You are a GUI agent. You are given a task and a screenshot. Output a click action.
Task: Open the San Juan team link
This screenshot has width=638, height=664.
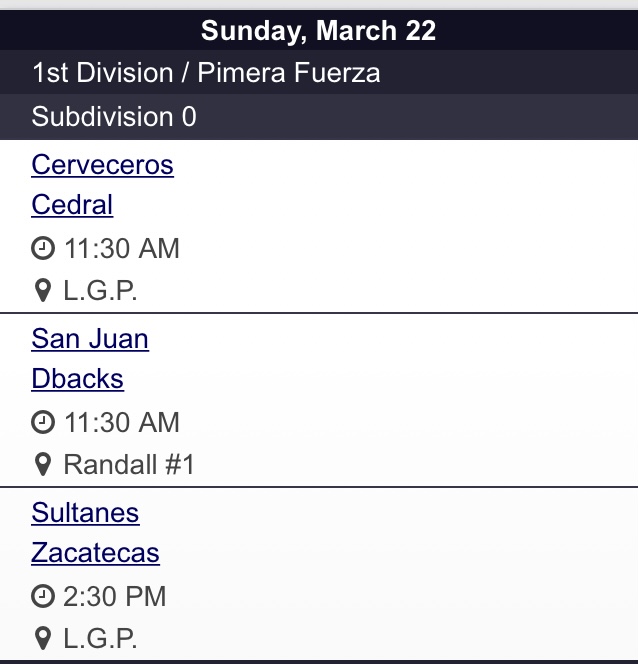pyautogui.click(x=90, y=339)
